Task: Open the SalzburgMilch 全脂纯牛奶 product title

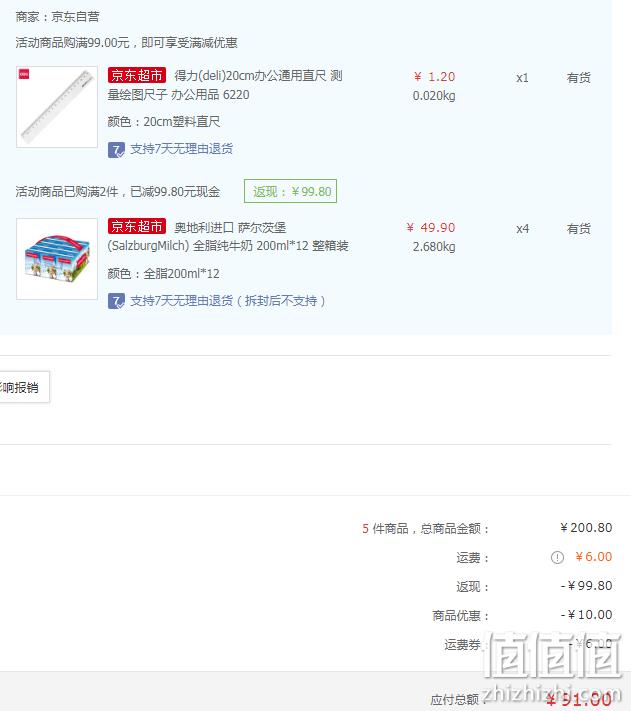Action: (x=228, y=237)
